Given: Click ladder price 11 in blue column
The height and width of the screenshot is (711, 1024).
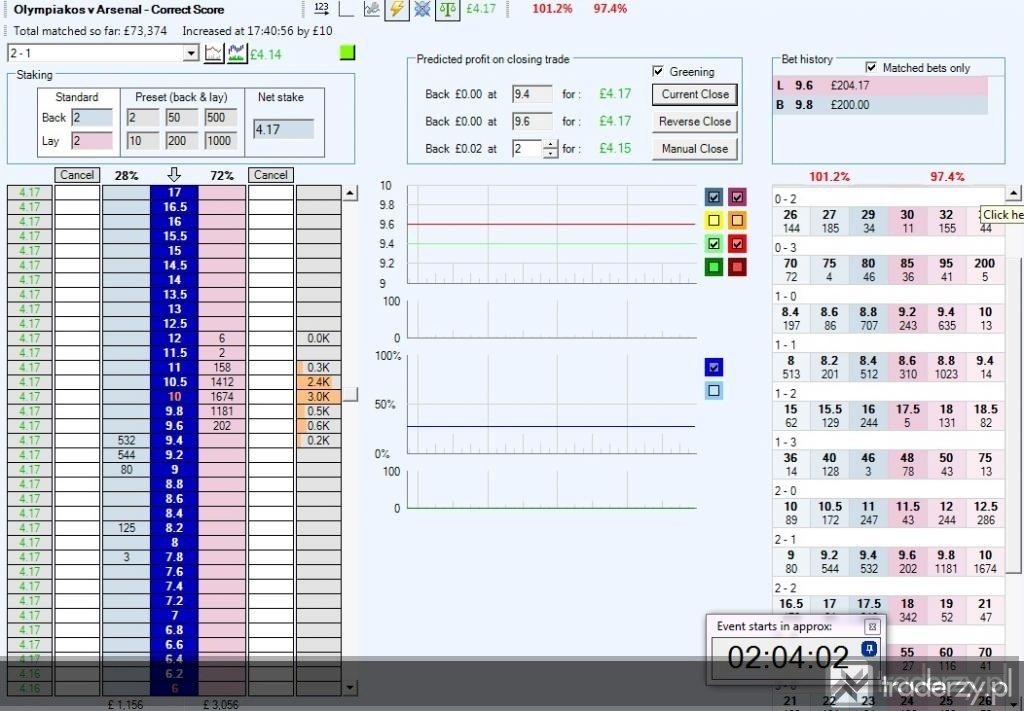Looking at the screenshot, I should (x=174, y=368).
